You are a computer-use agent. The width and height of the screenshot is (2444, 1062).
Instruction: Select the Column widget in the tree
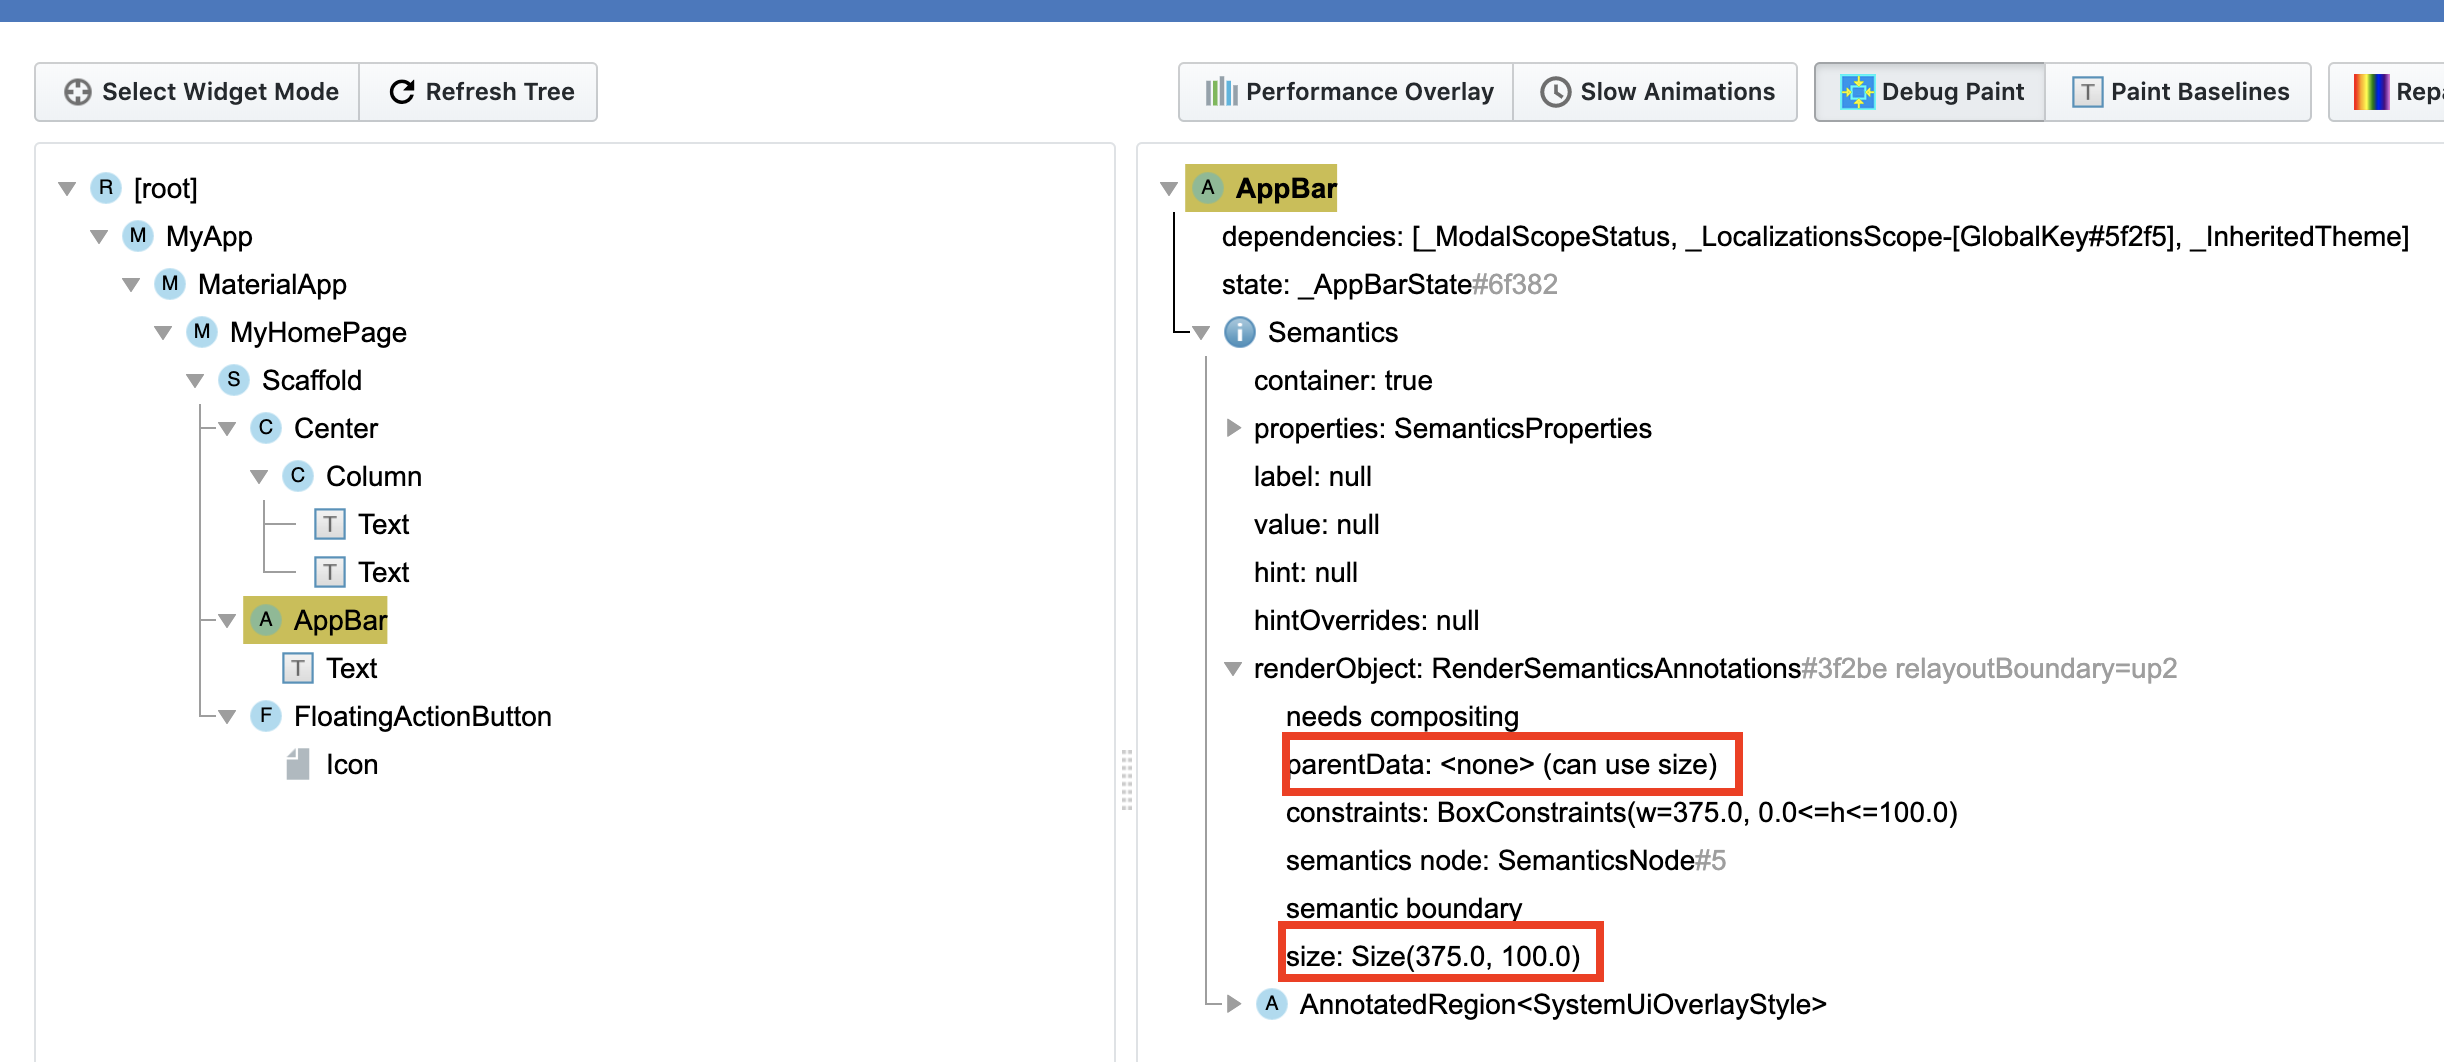373,476
